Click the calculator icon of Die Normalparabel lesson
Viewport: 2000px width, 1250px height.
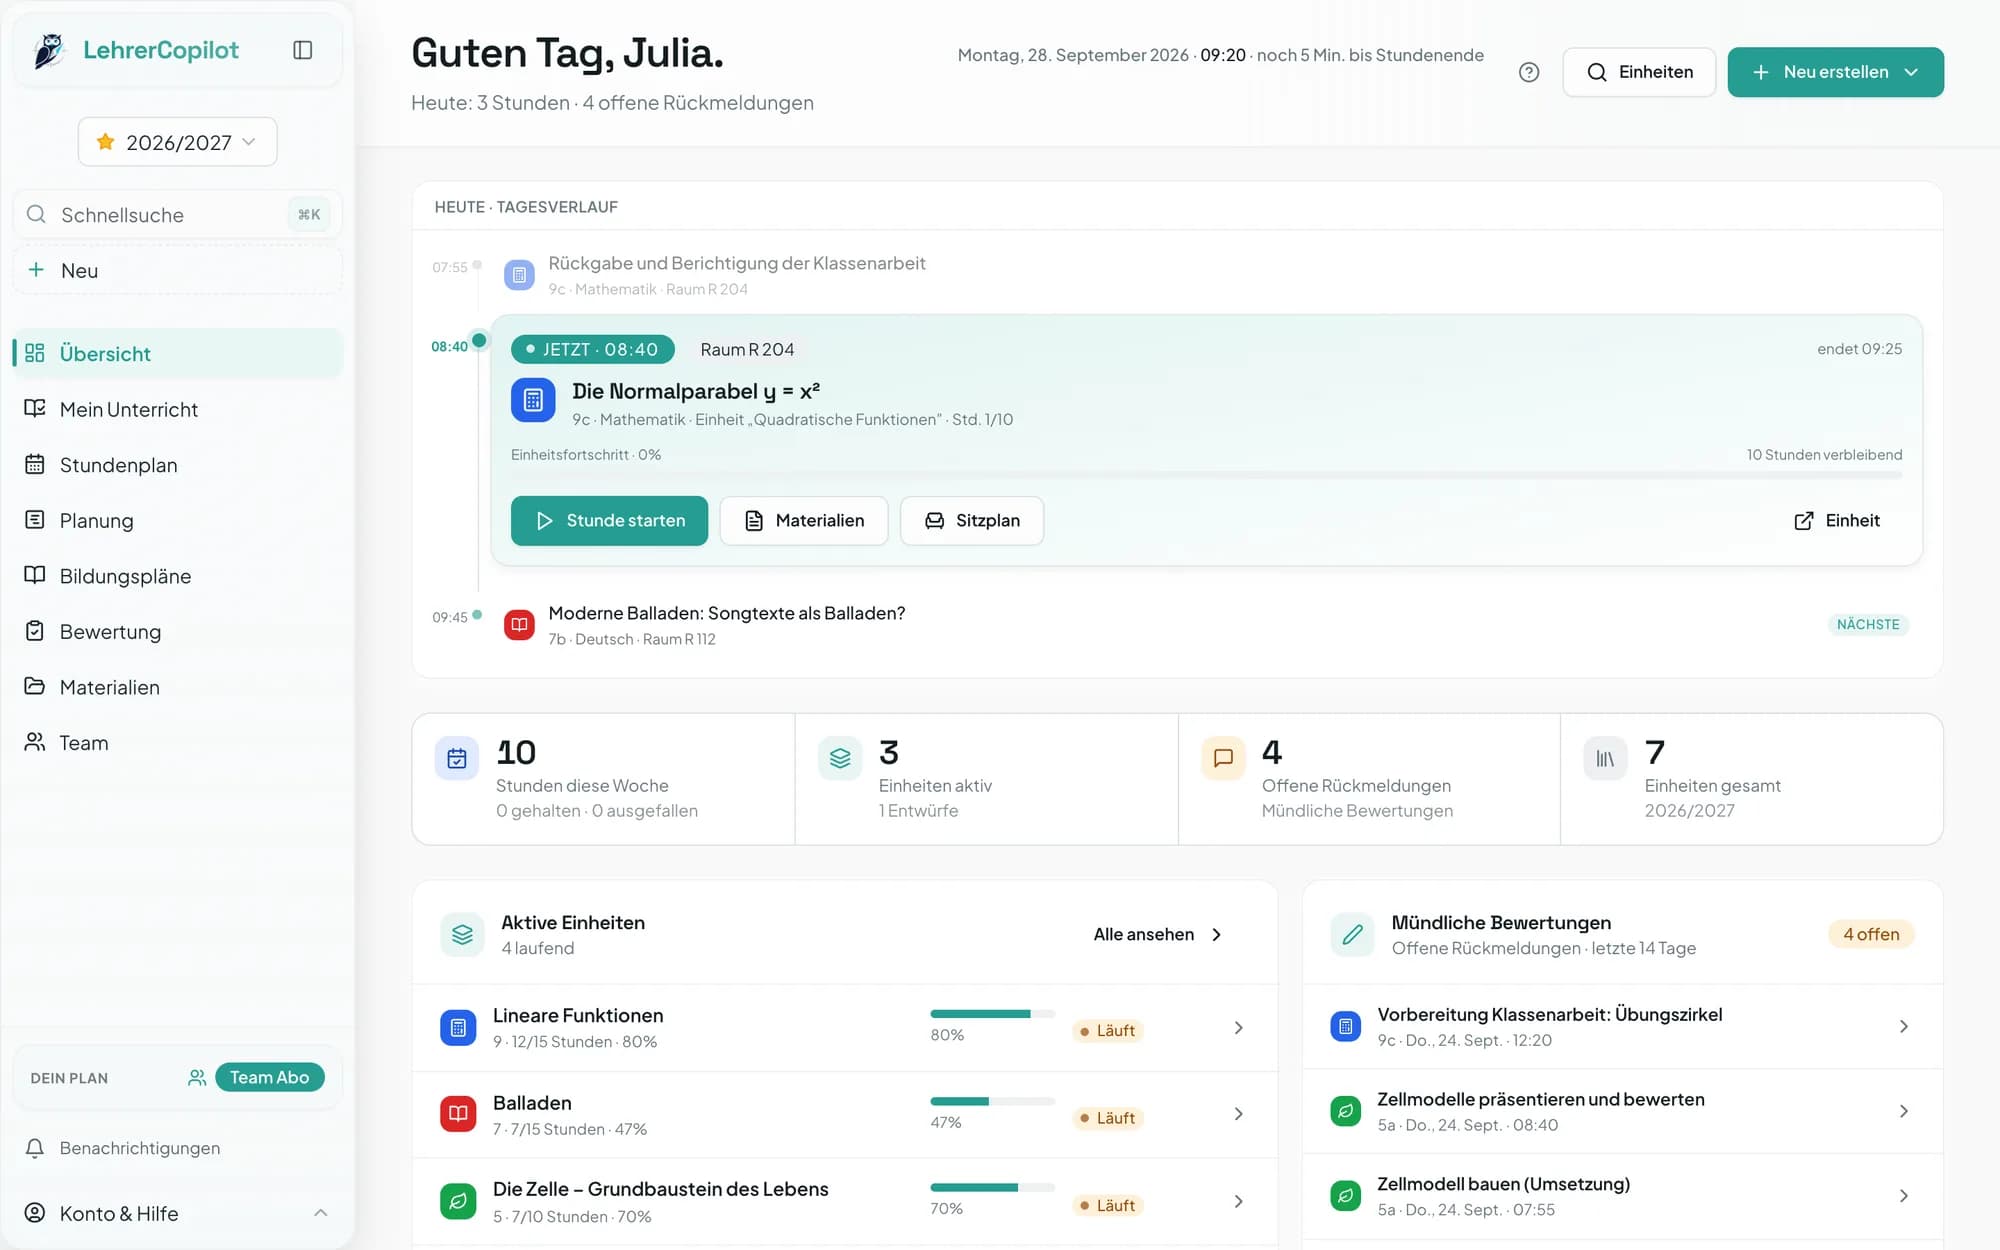(x=533, y=400)
